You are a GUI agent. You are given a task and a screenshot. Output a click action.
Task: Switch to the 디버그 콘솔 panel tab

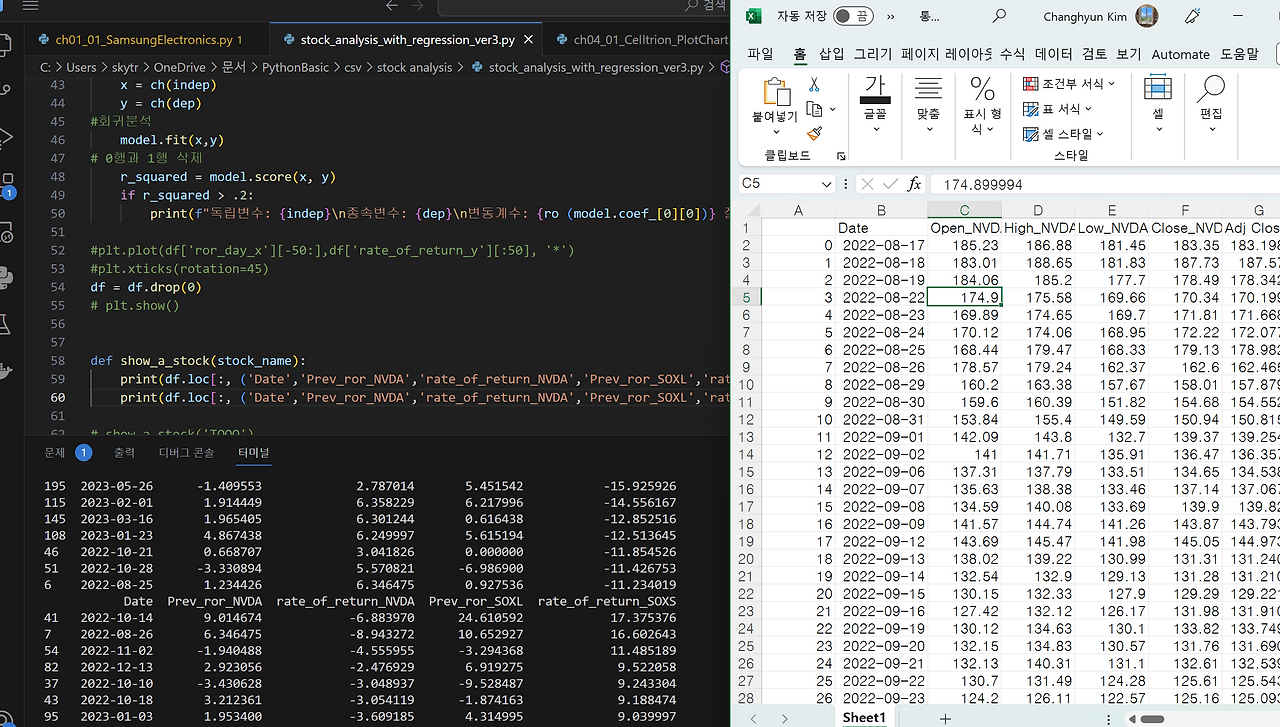(186, 453)
